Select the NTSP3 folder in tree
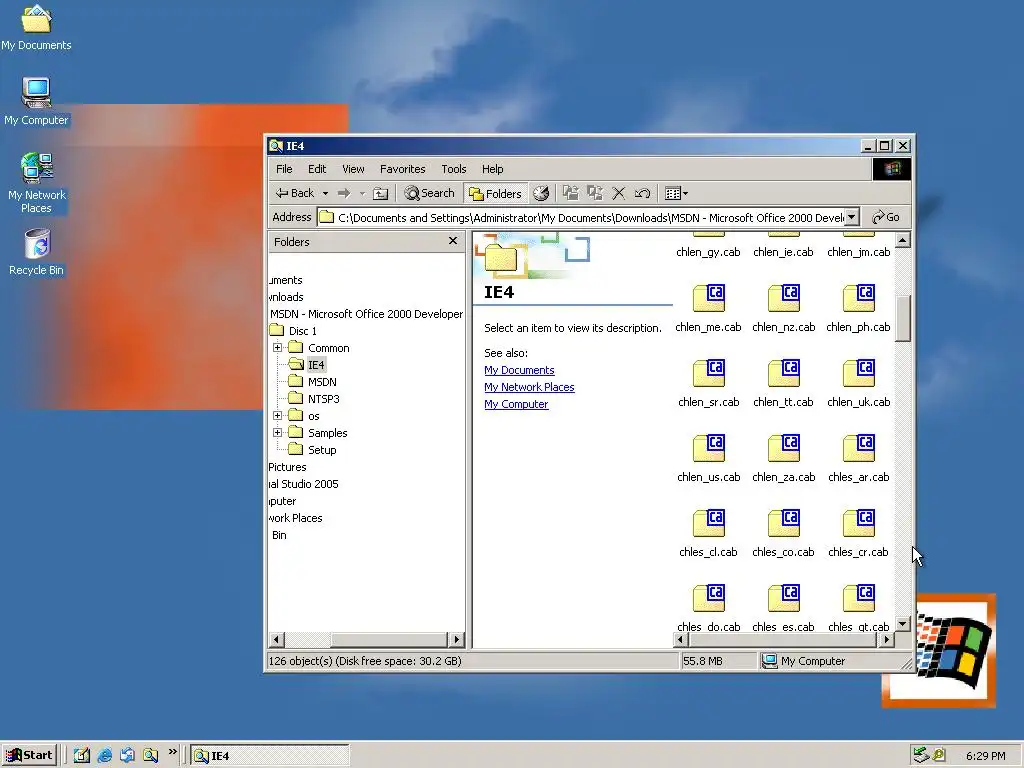Image resolution: width=1024 pixels, height=768 pixels. pyautogui.click(x=323, y=399)
